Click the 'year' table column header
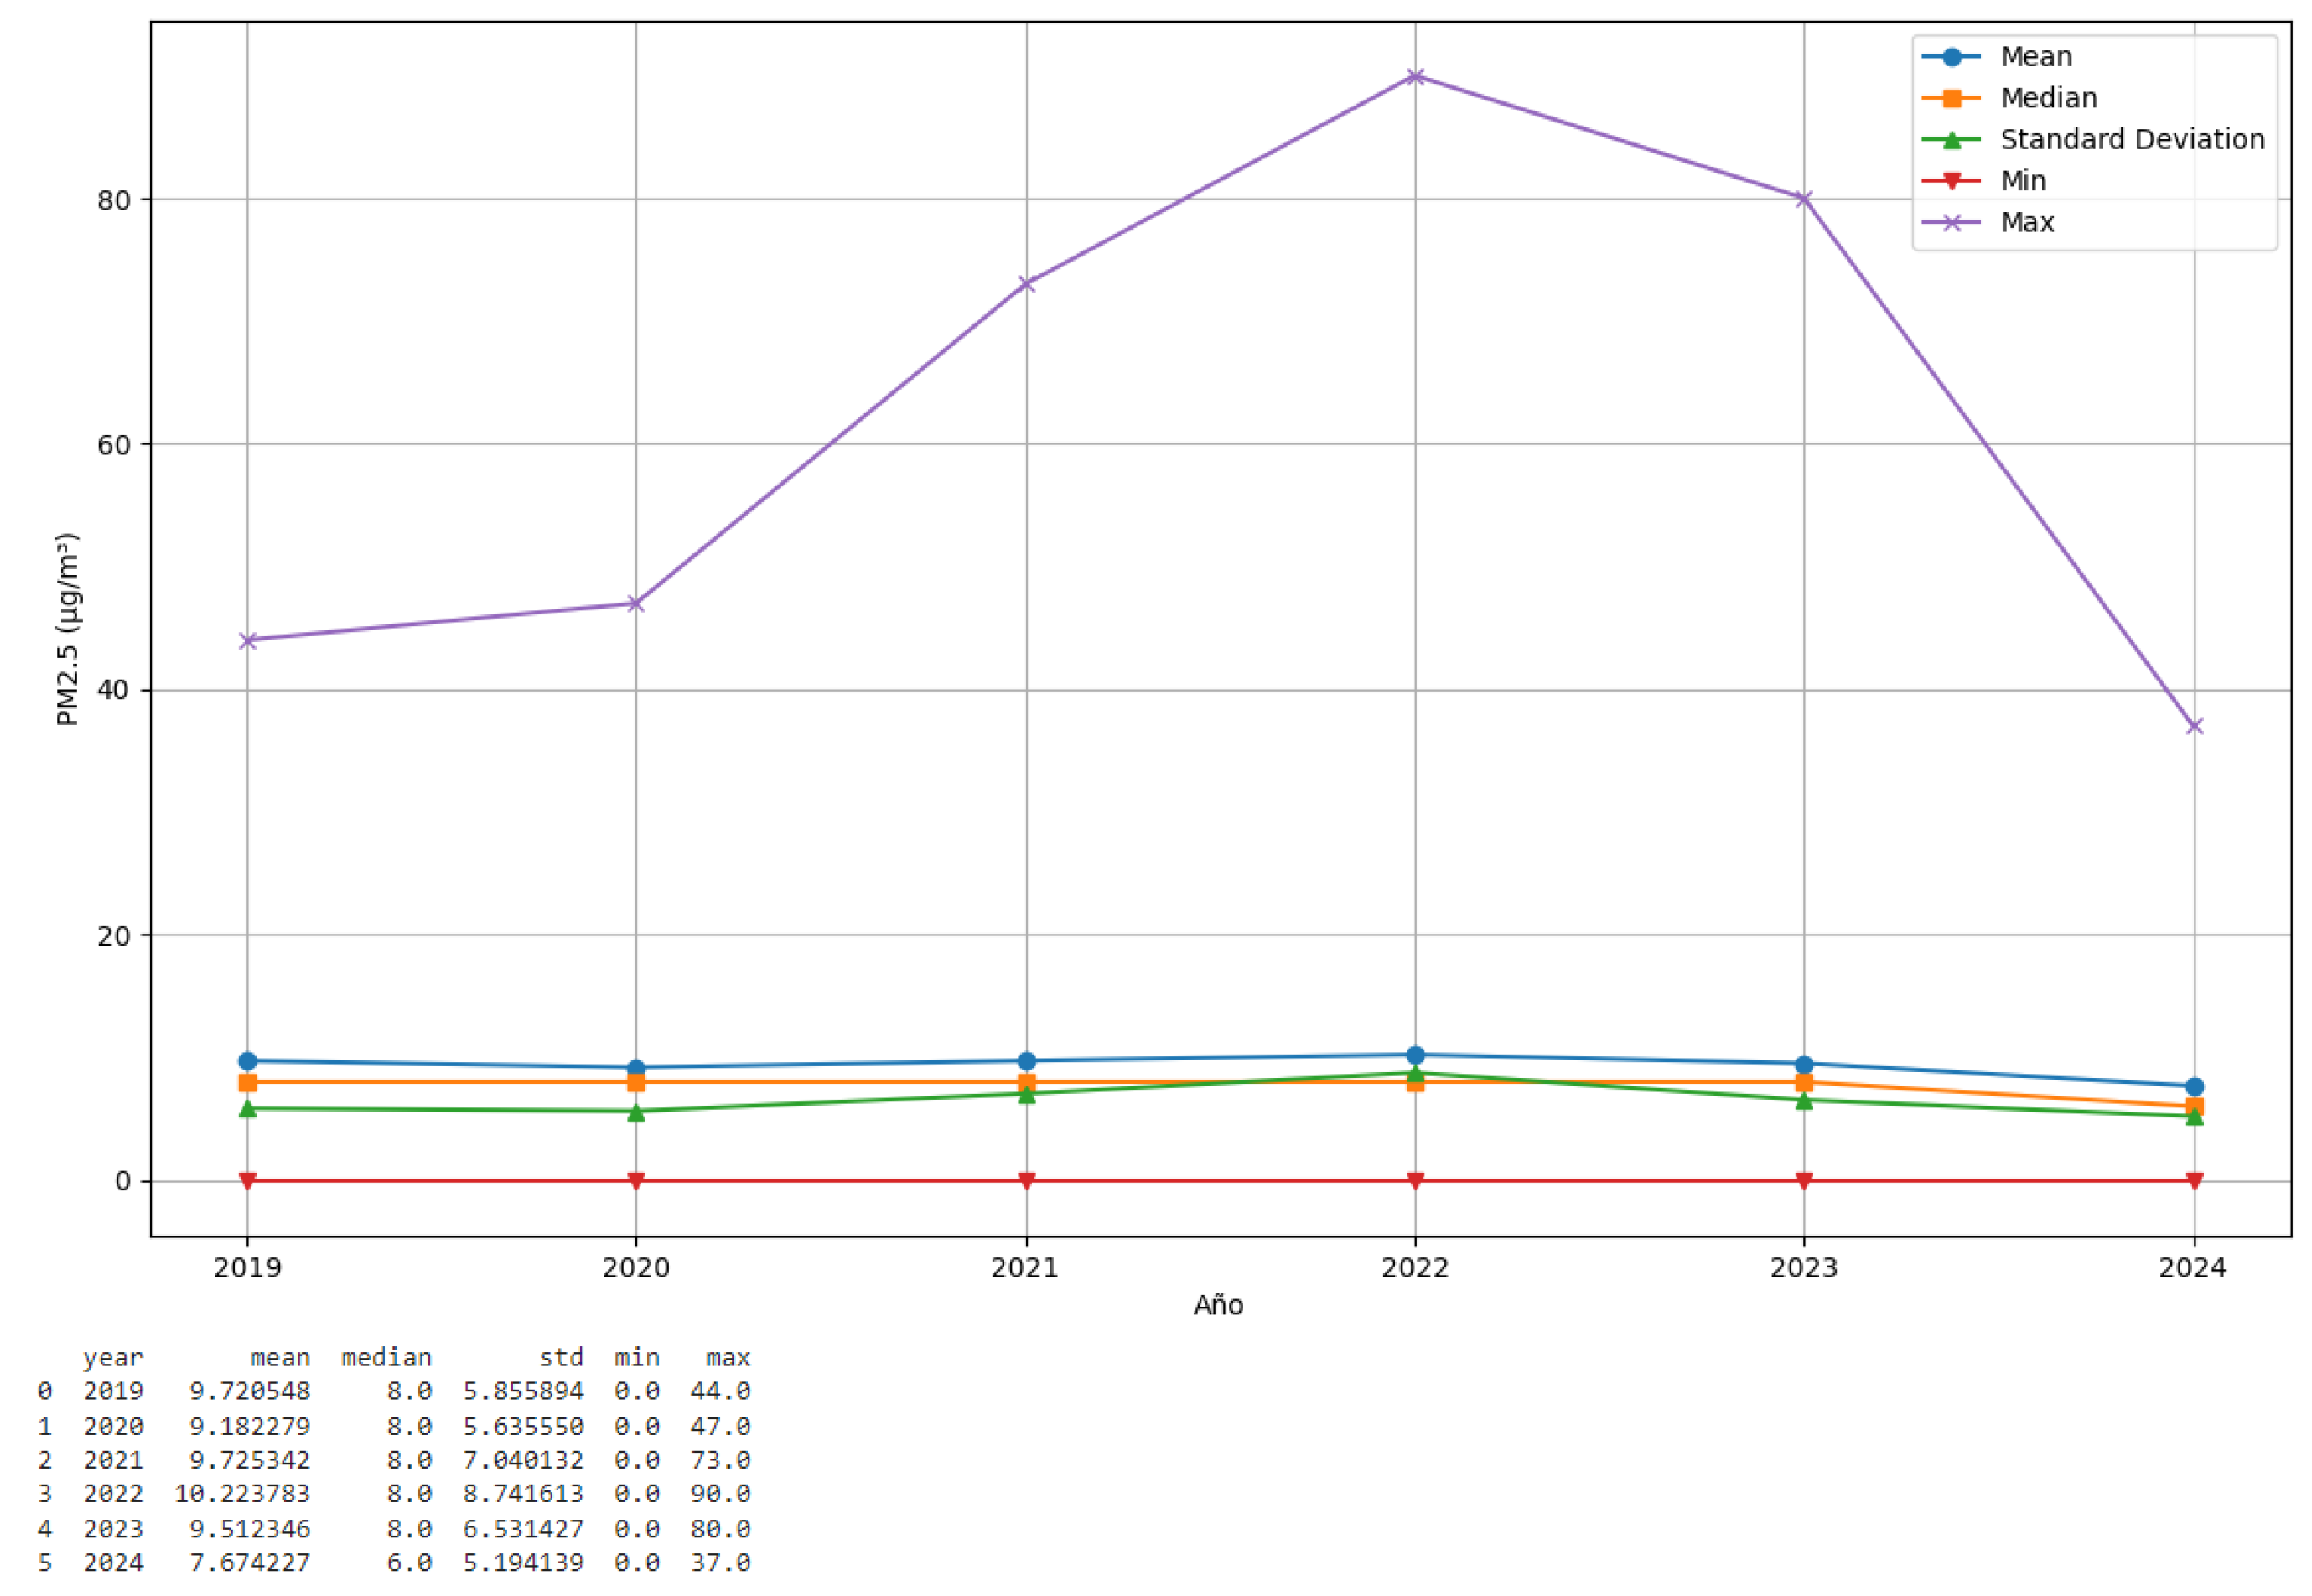2312x1596 pixels. tap(113, 1358)
